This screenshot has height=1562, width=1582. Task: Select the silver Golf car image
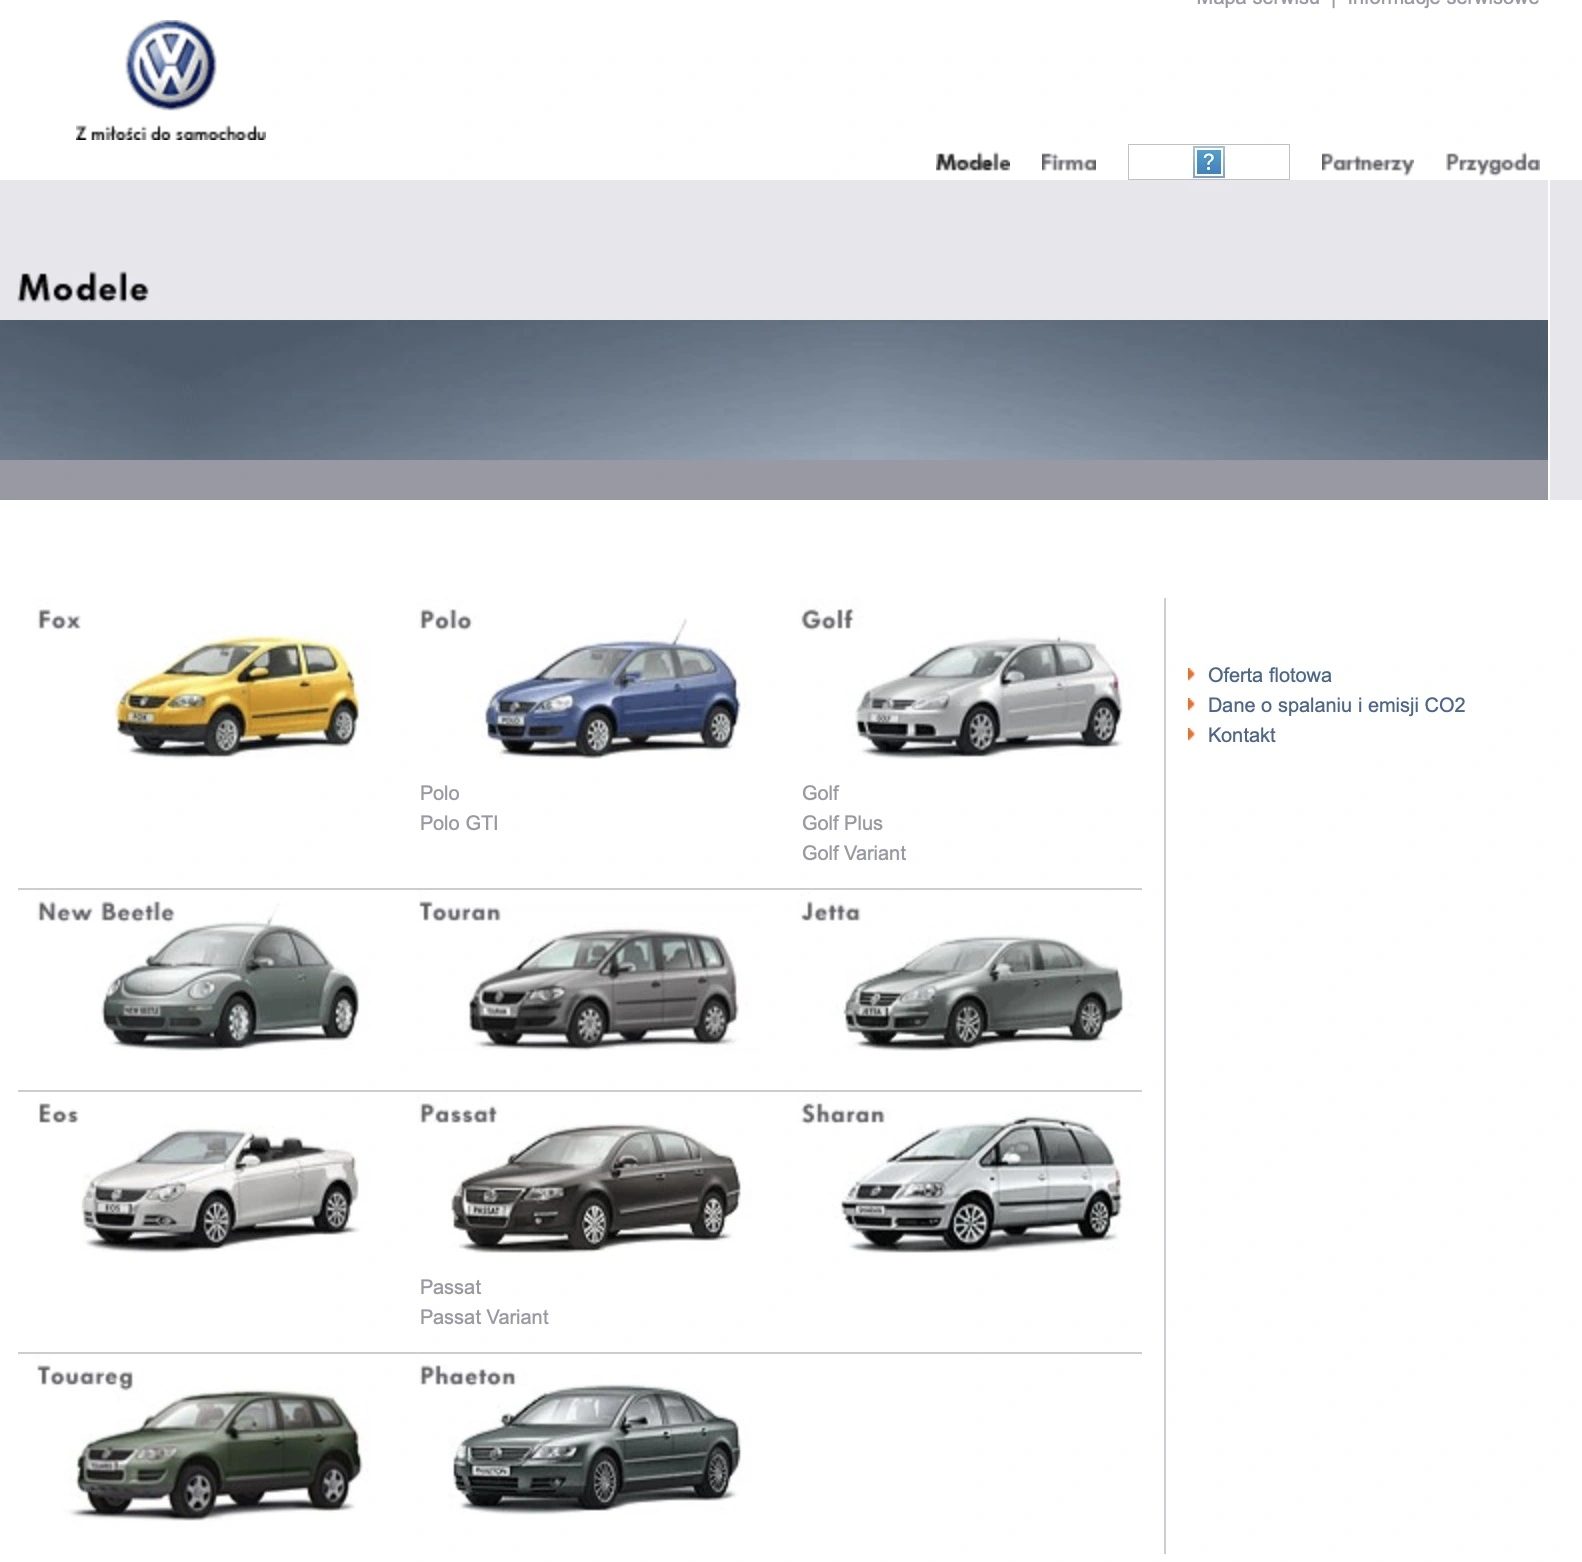point(988,696)
